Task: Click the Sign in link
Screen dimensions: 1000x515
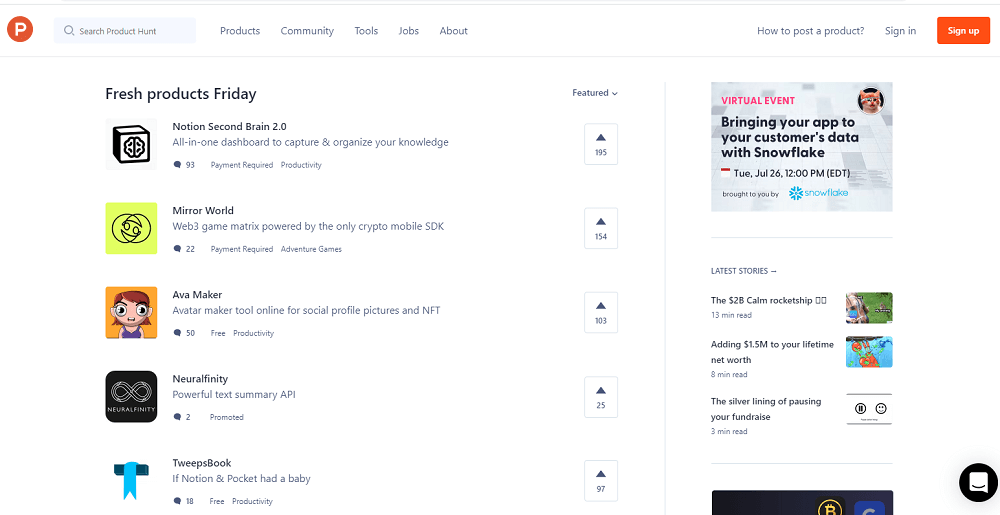Action: pos(901,31)
